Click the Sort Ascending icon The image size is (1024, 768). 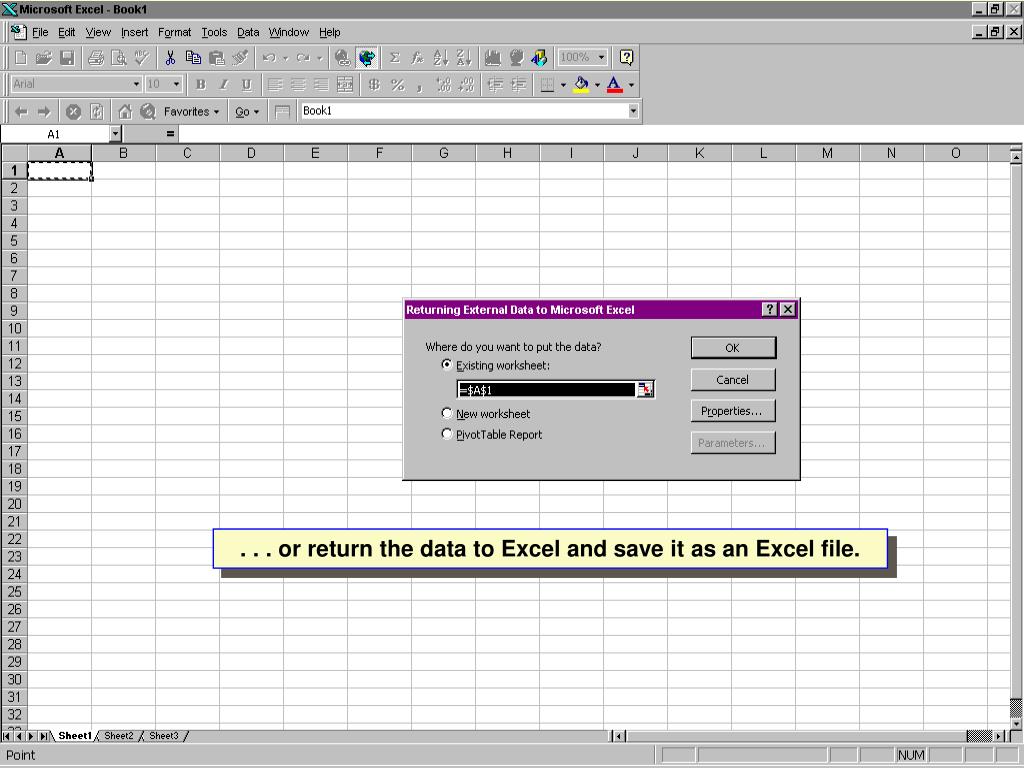point(441,57)
